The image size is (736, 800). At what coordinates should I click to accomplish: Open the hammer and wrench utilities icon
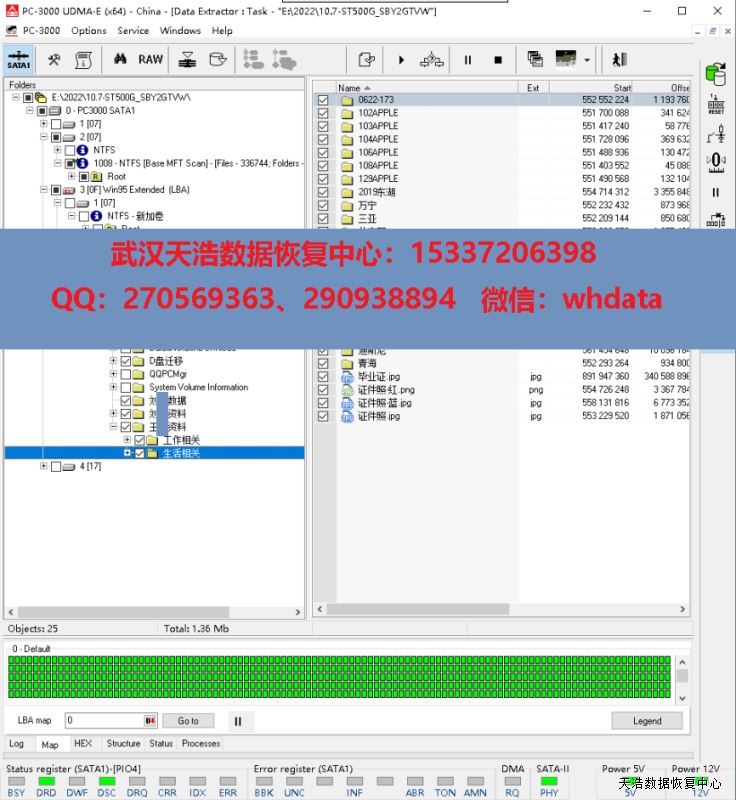click(54, 60)
